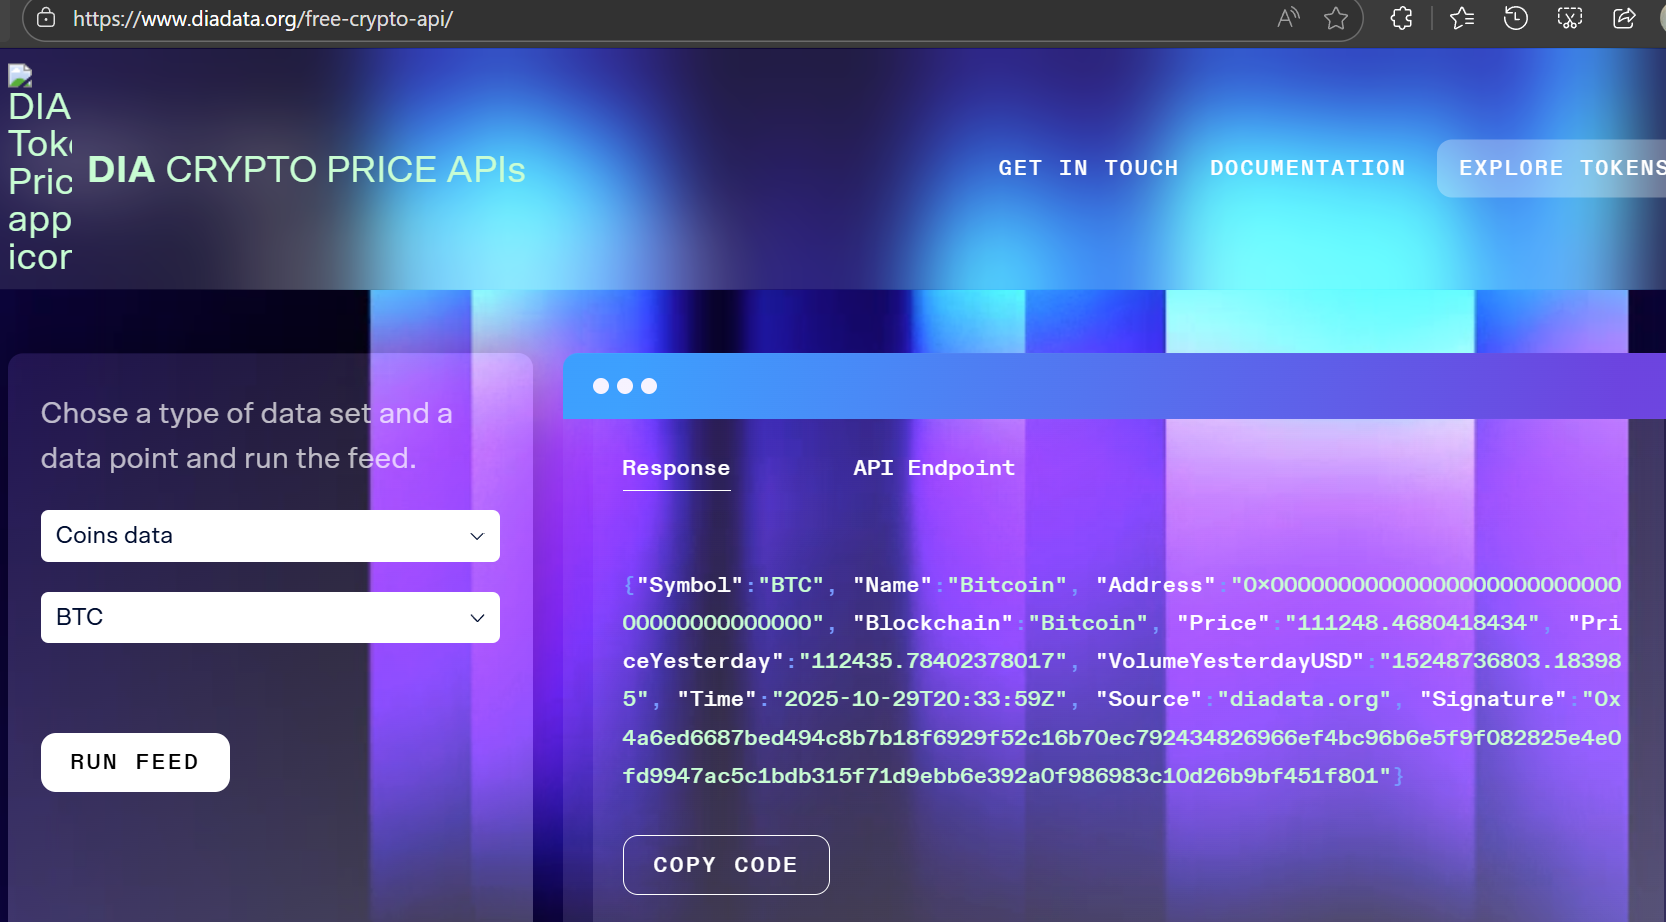Open the Share icon in the toolbar
This screenshot has height=922, width=1666.
click(1623, 18)
